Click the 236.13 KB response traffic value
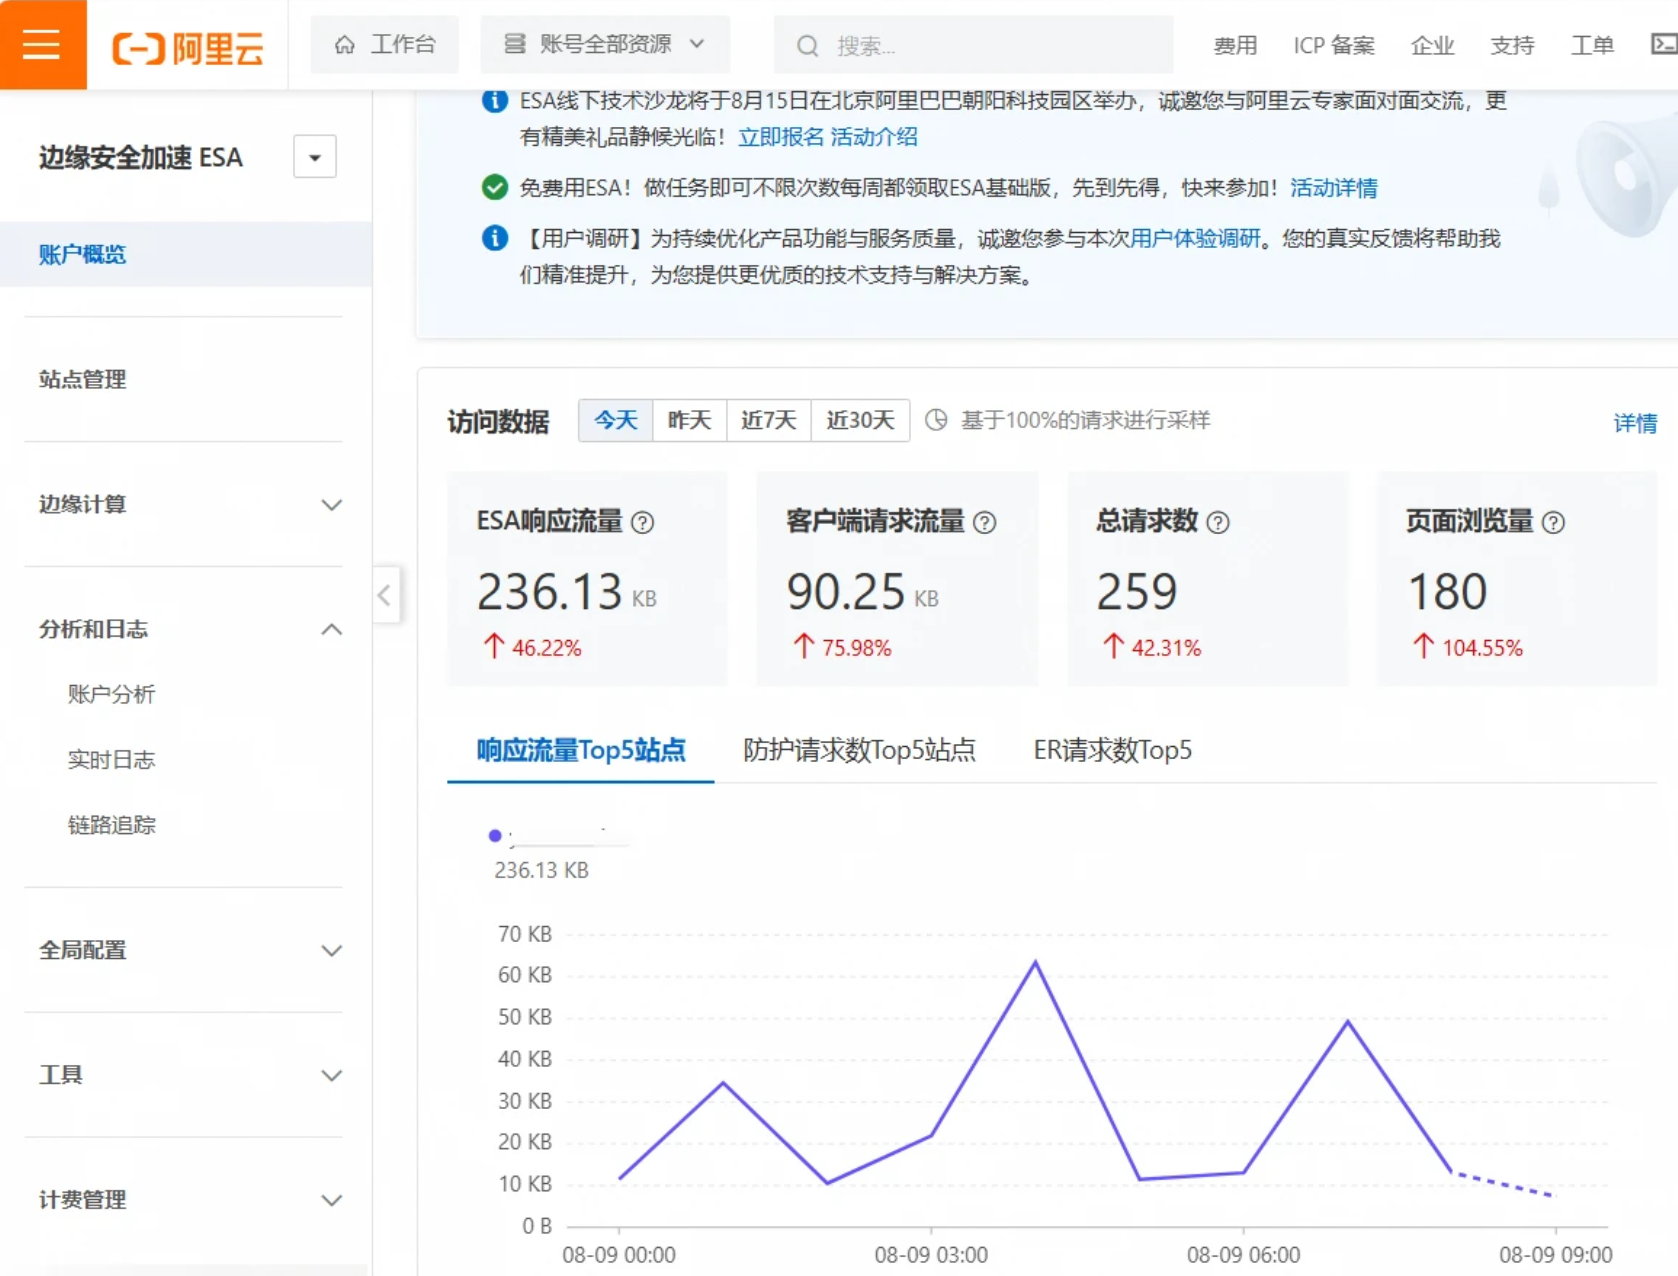Viewport: 1678px width, 1276px height. [566, 592]
